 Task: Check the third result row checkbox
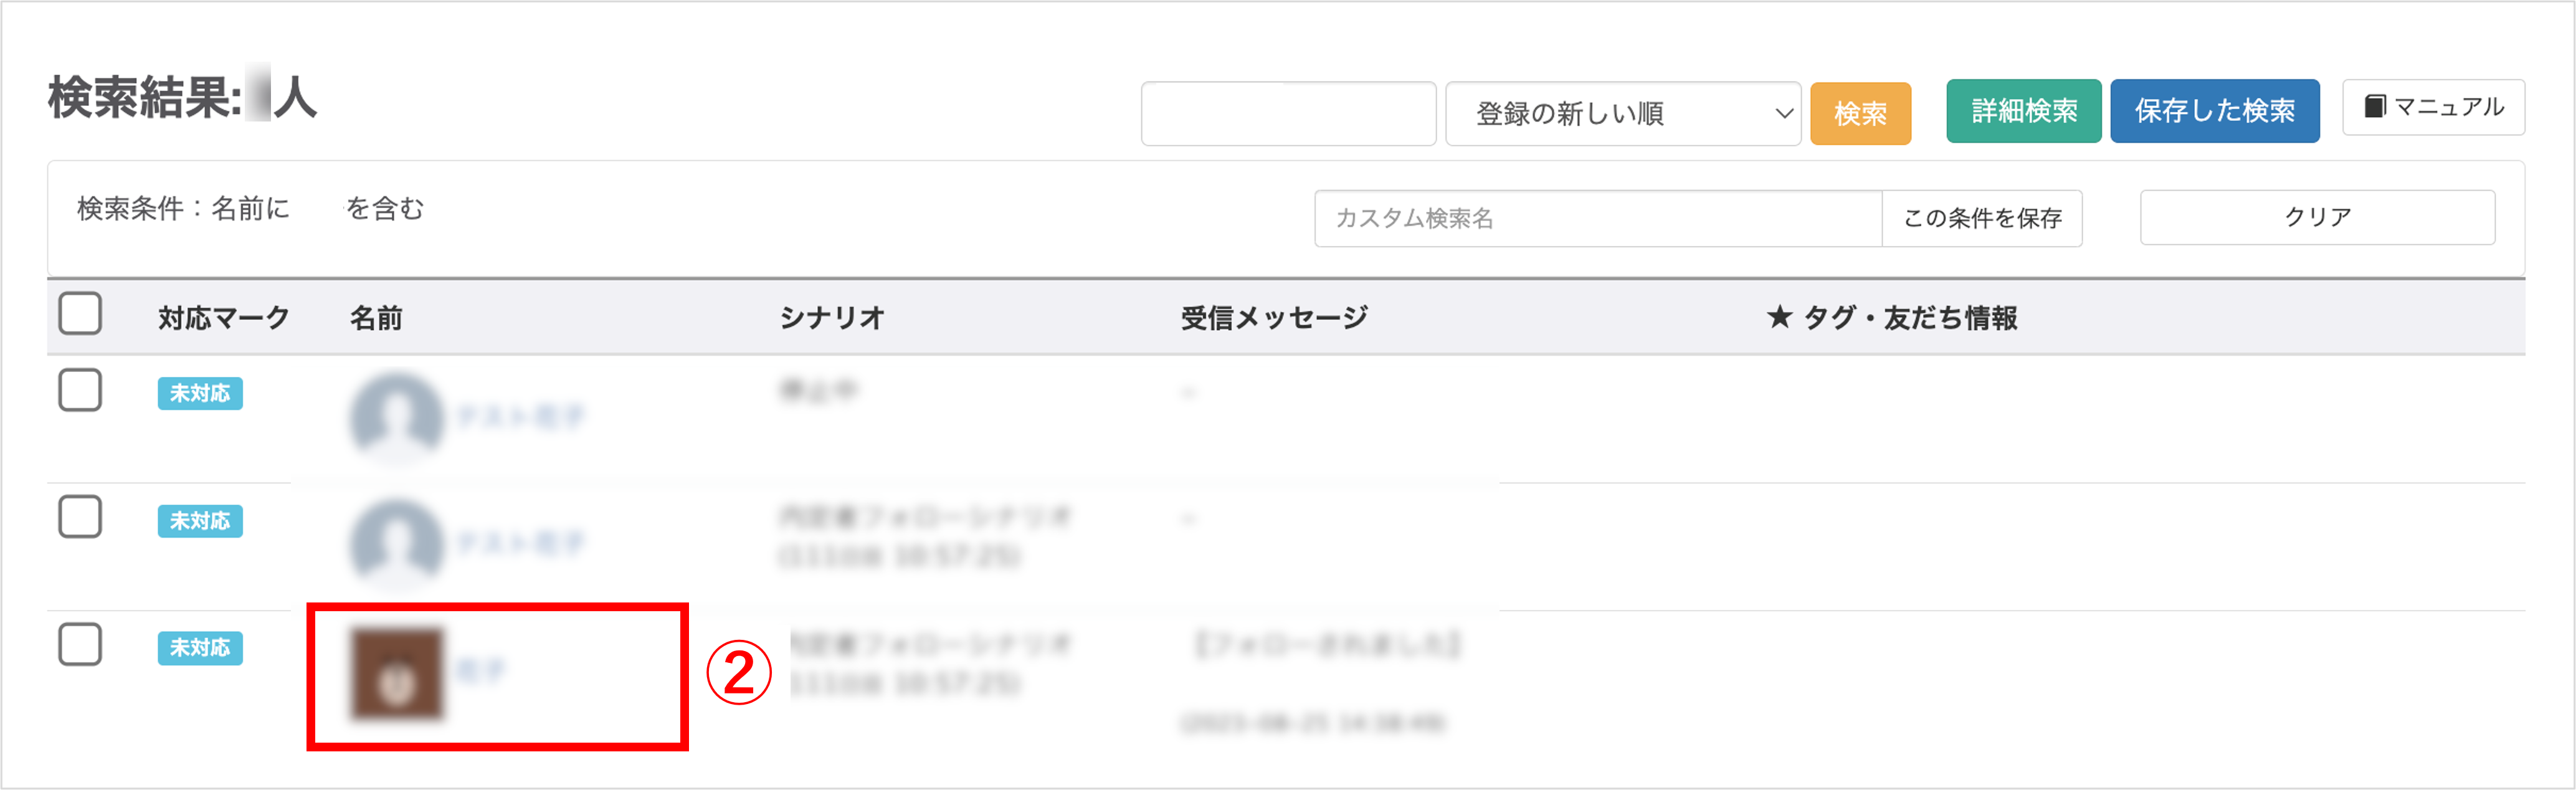click(x=80, y=644)
